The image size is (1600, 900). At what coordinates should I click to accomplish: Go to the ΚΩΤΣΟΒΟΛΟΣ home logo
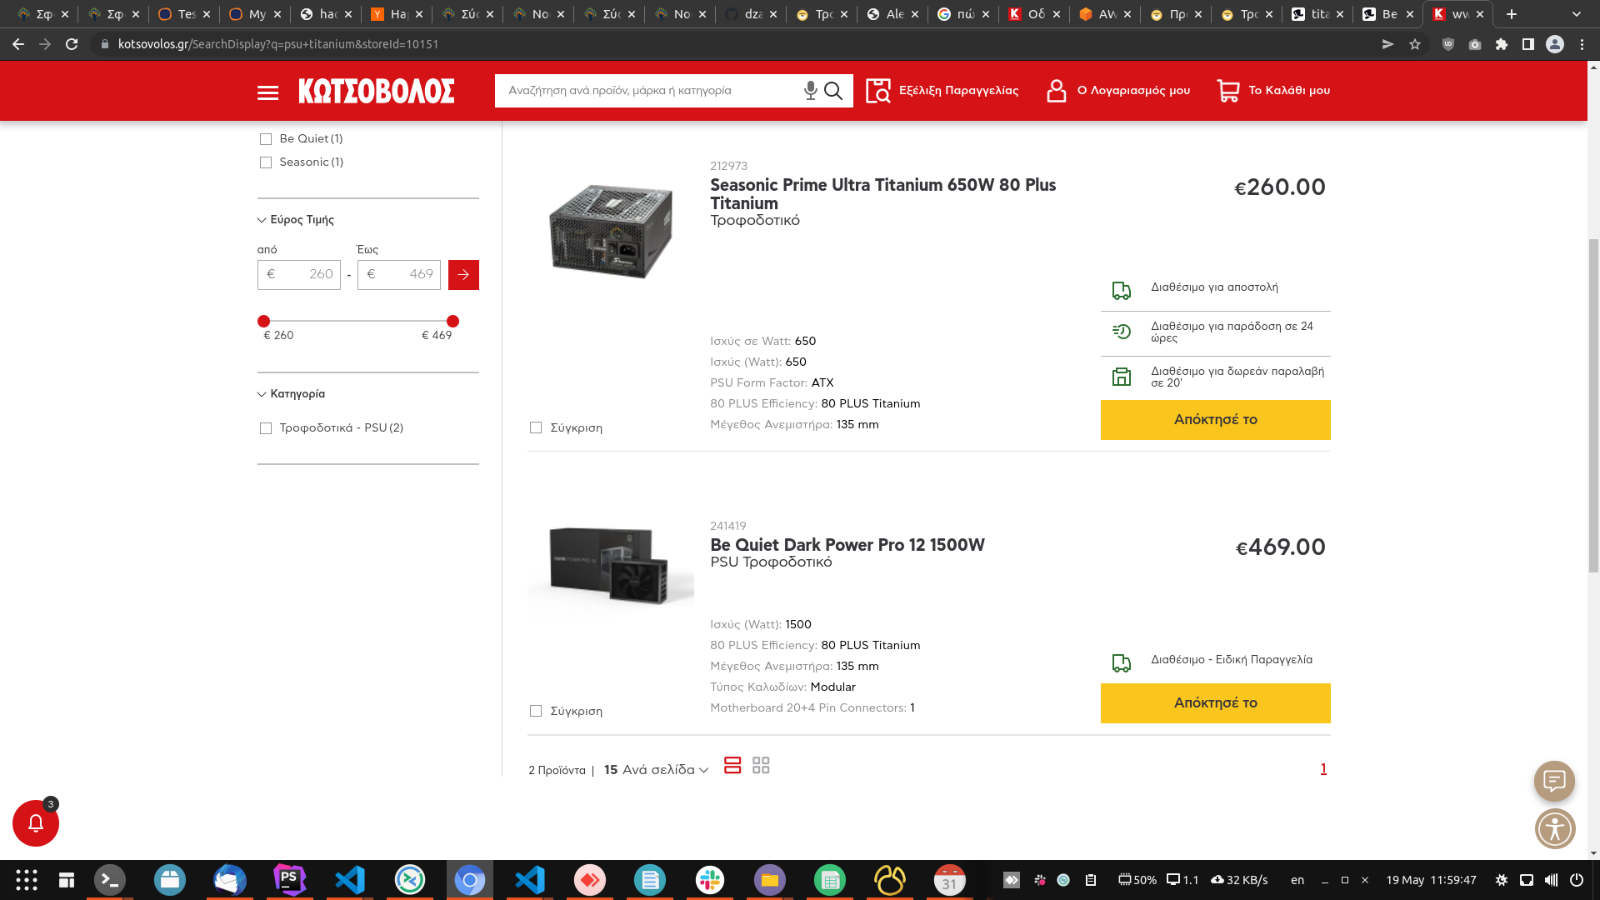pyautogui.click(x=376, y=91)
